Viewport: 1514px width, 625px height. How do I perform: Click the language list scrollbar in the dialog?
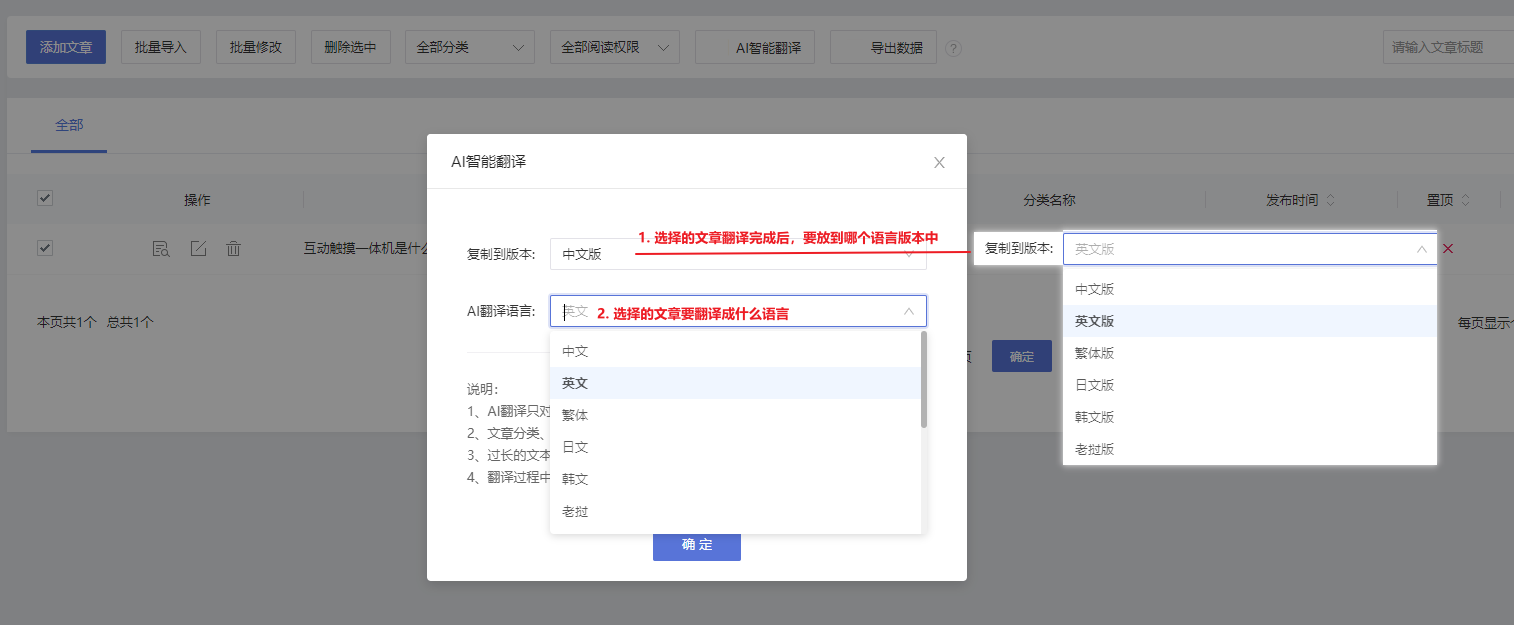point(924,380)
